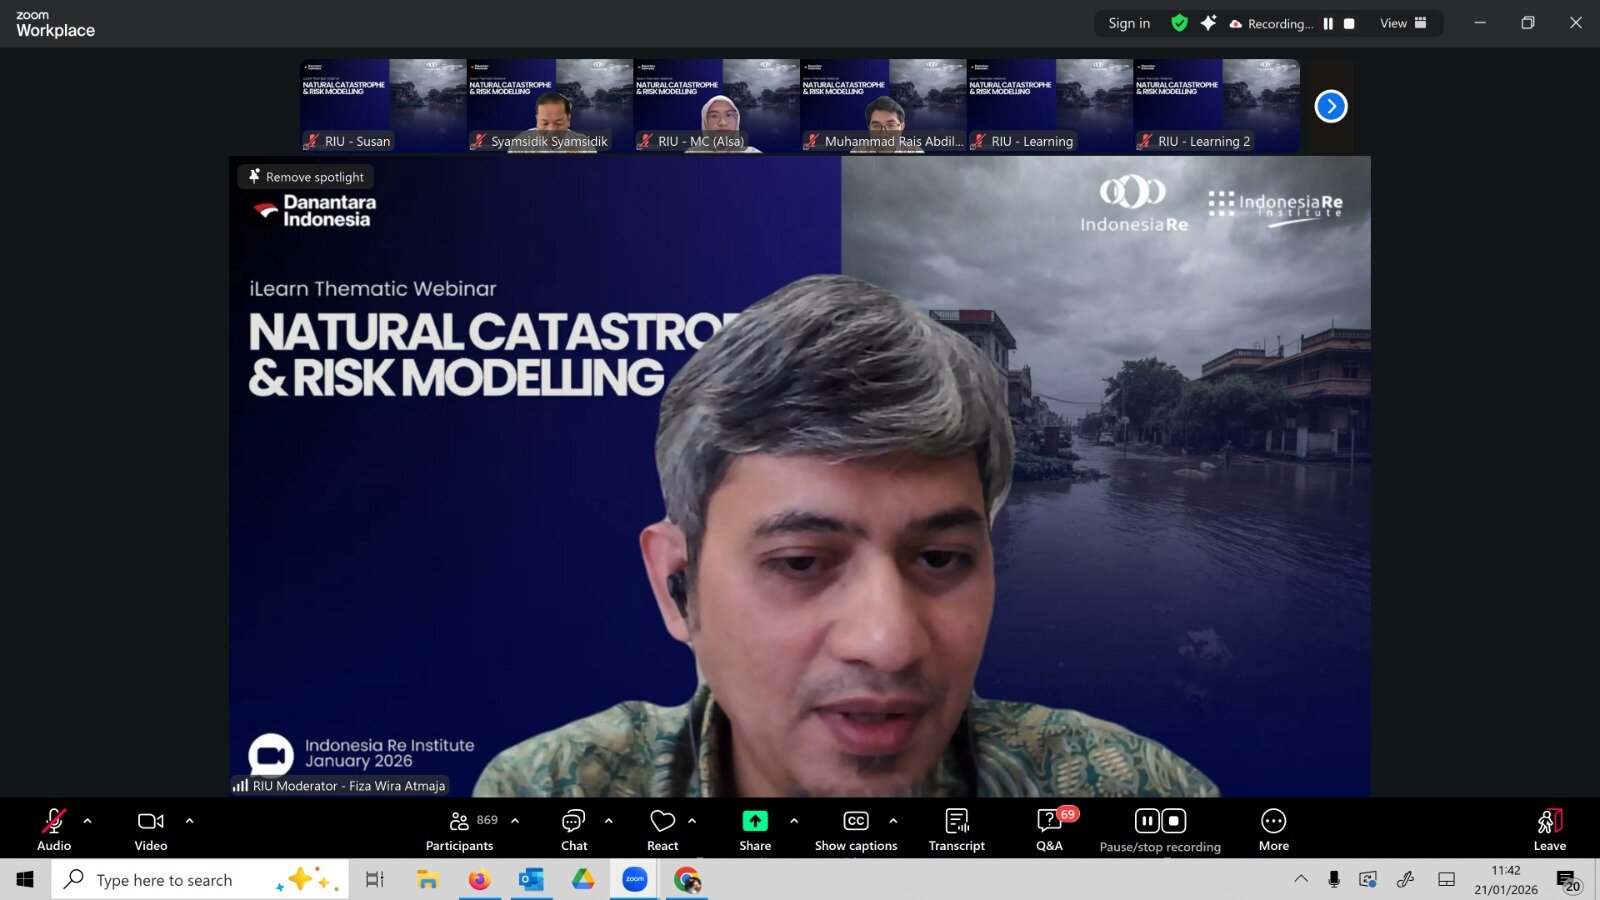The width and height of the screenshot is (1600, 900).
Task: Open the More options menu
Action: click(x=1273, y=830)
